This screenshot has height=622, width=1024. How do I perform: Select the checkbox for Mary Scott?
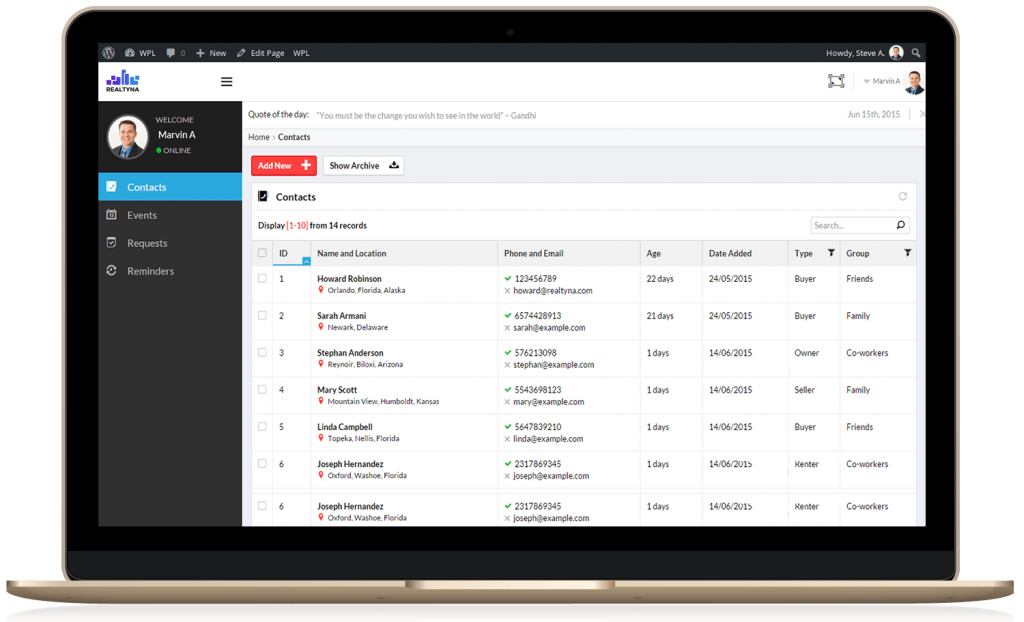[262, 390]
